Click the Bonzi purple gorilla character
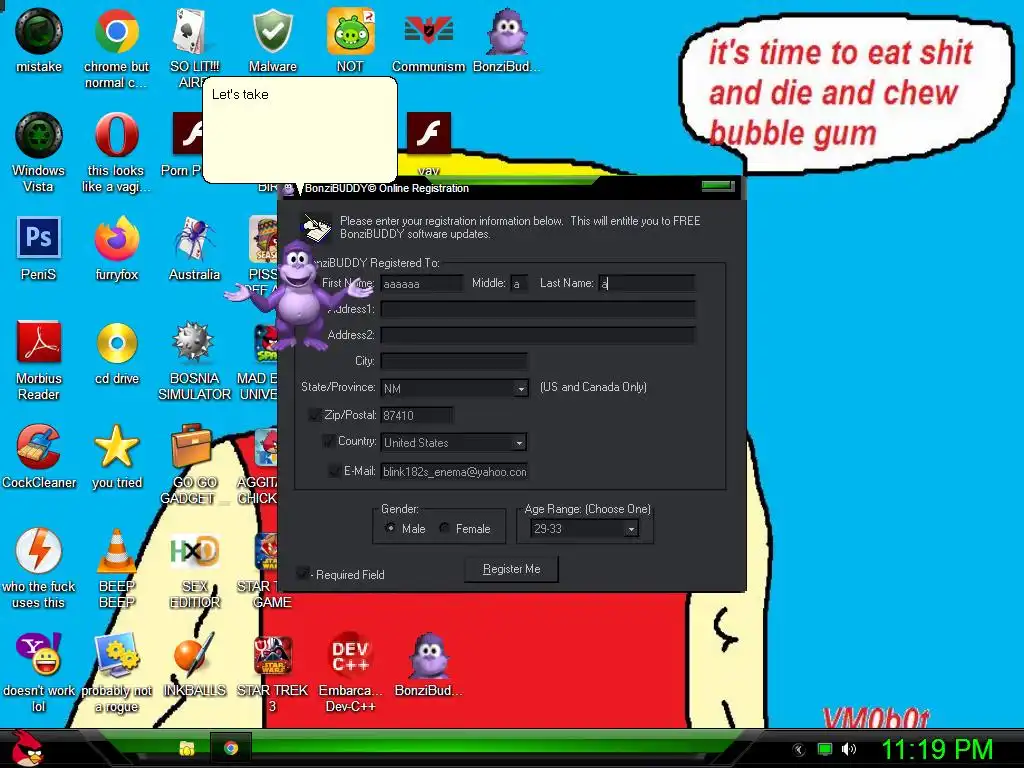 tap(298, 295)
